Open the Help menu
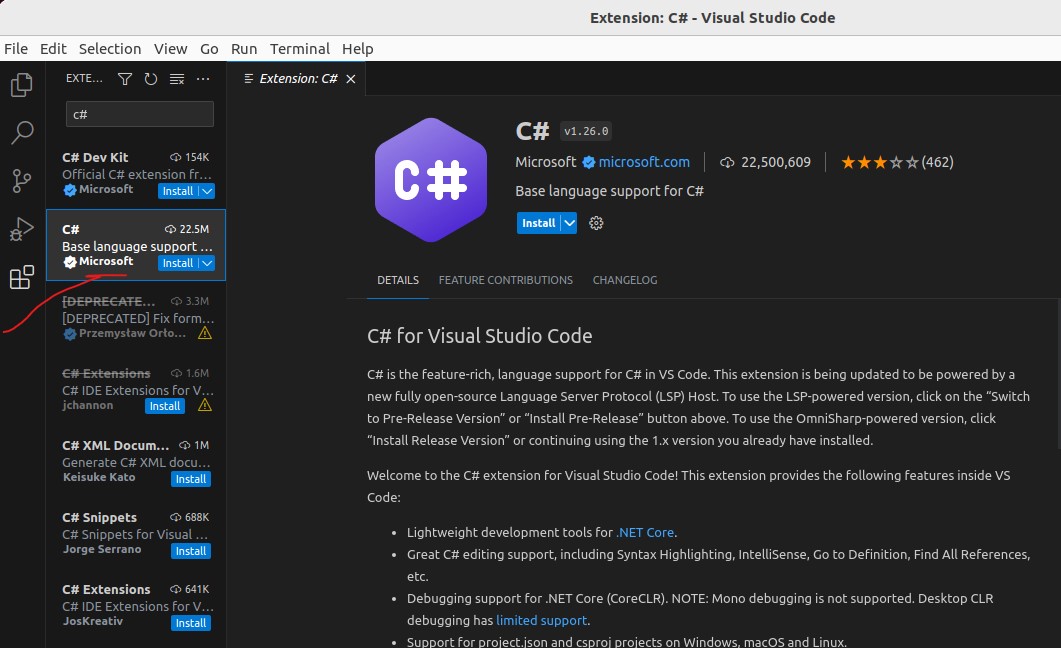The height and width of the screenshot is (648, 1061). [x=357, y=49]
